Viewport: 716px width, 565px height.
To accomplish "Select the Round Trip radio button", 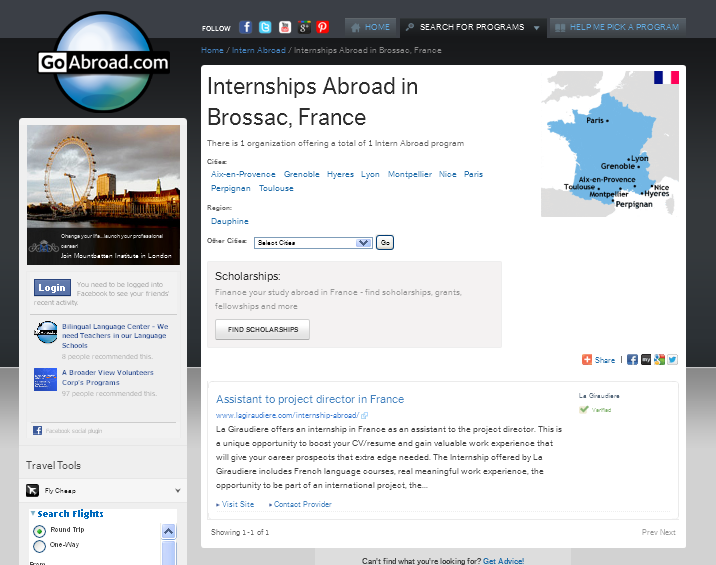I will (x=40, y=530).
